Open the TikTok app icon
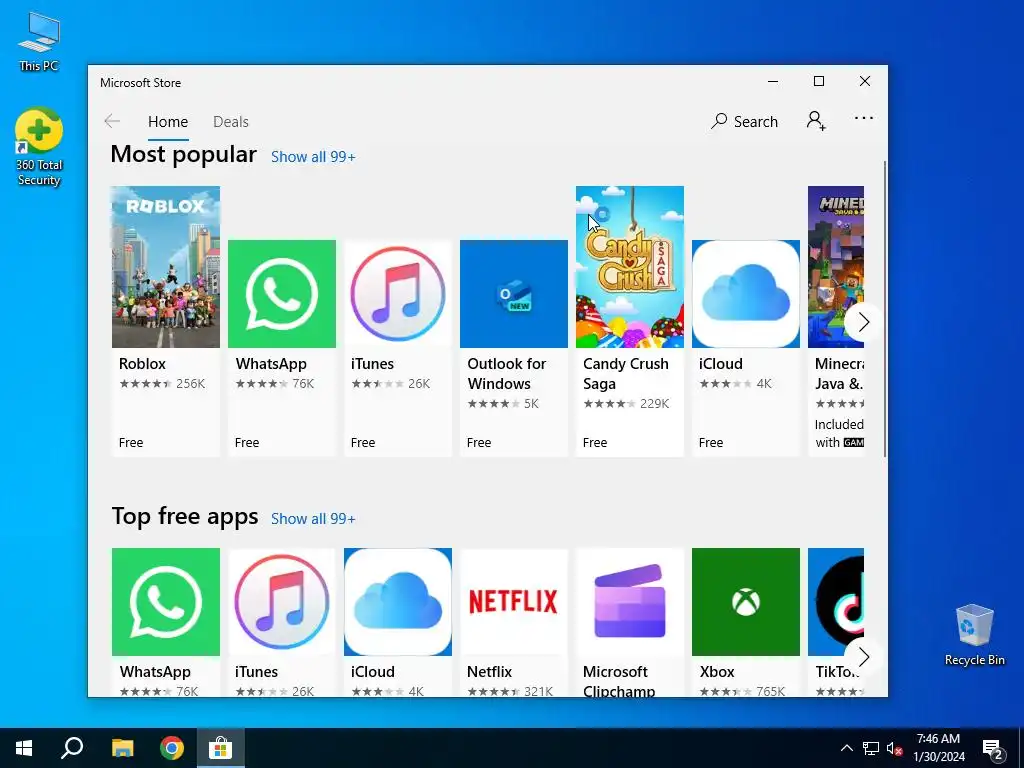The height and width of the screenshot is (768, 1024). coord(836,601)
